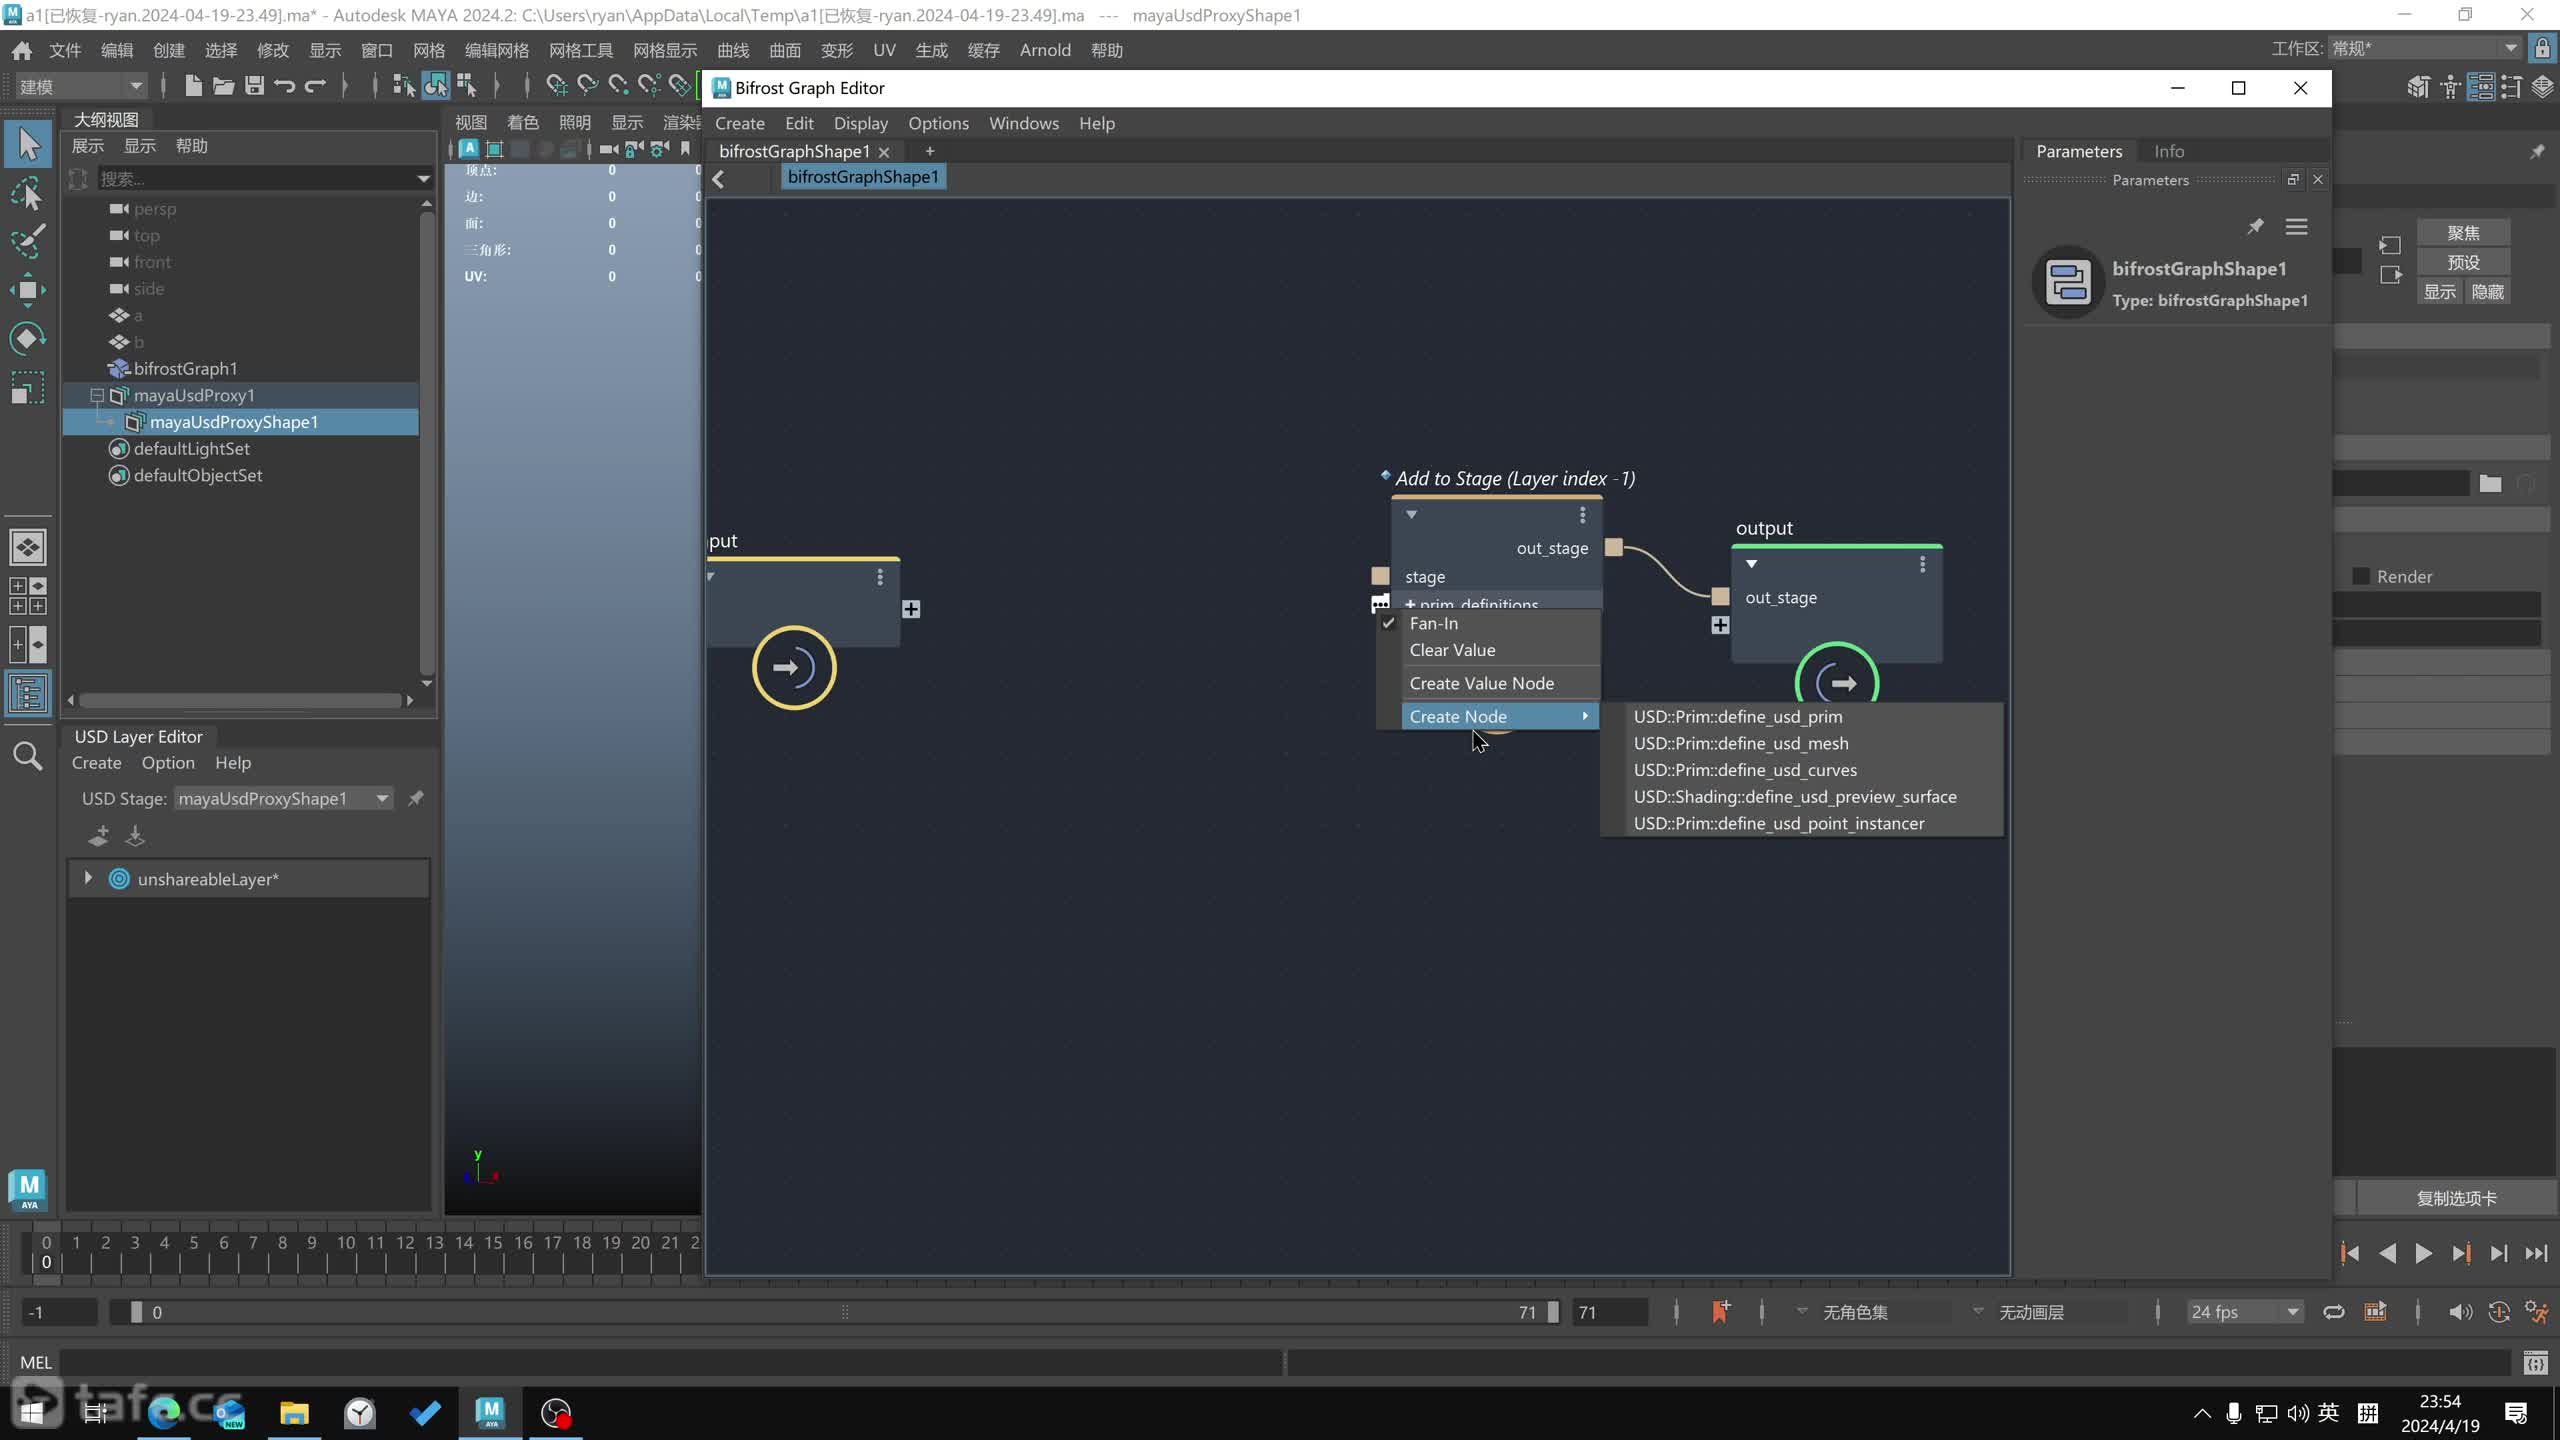Click the 预设 button in Attribute Editor
The image size is (2560, 1440).
2463,262
